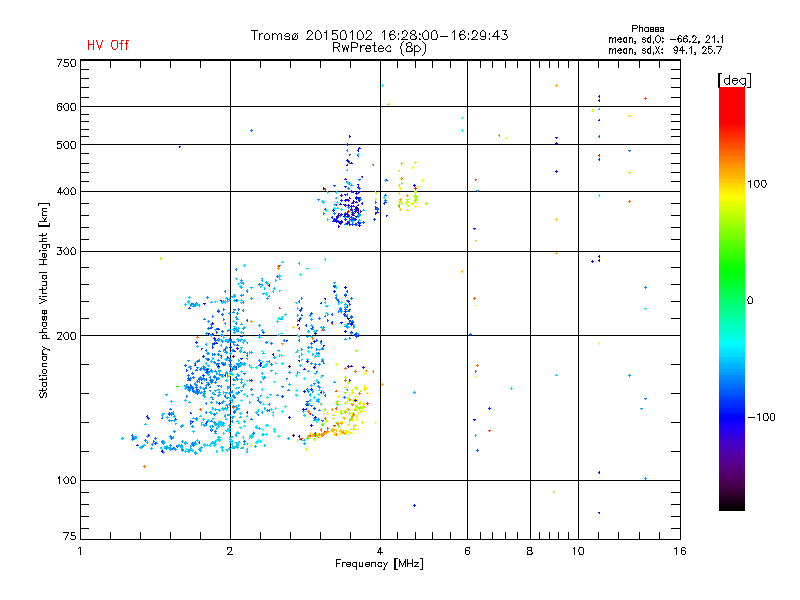
Task: Click the x-axis tick label '10'
Action: click(x=578, y=551)
